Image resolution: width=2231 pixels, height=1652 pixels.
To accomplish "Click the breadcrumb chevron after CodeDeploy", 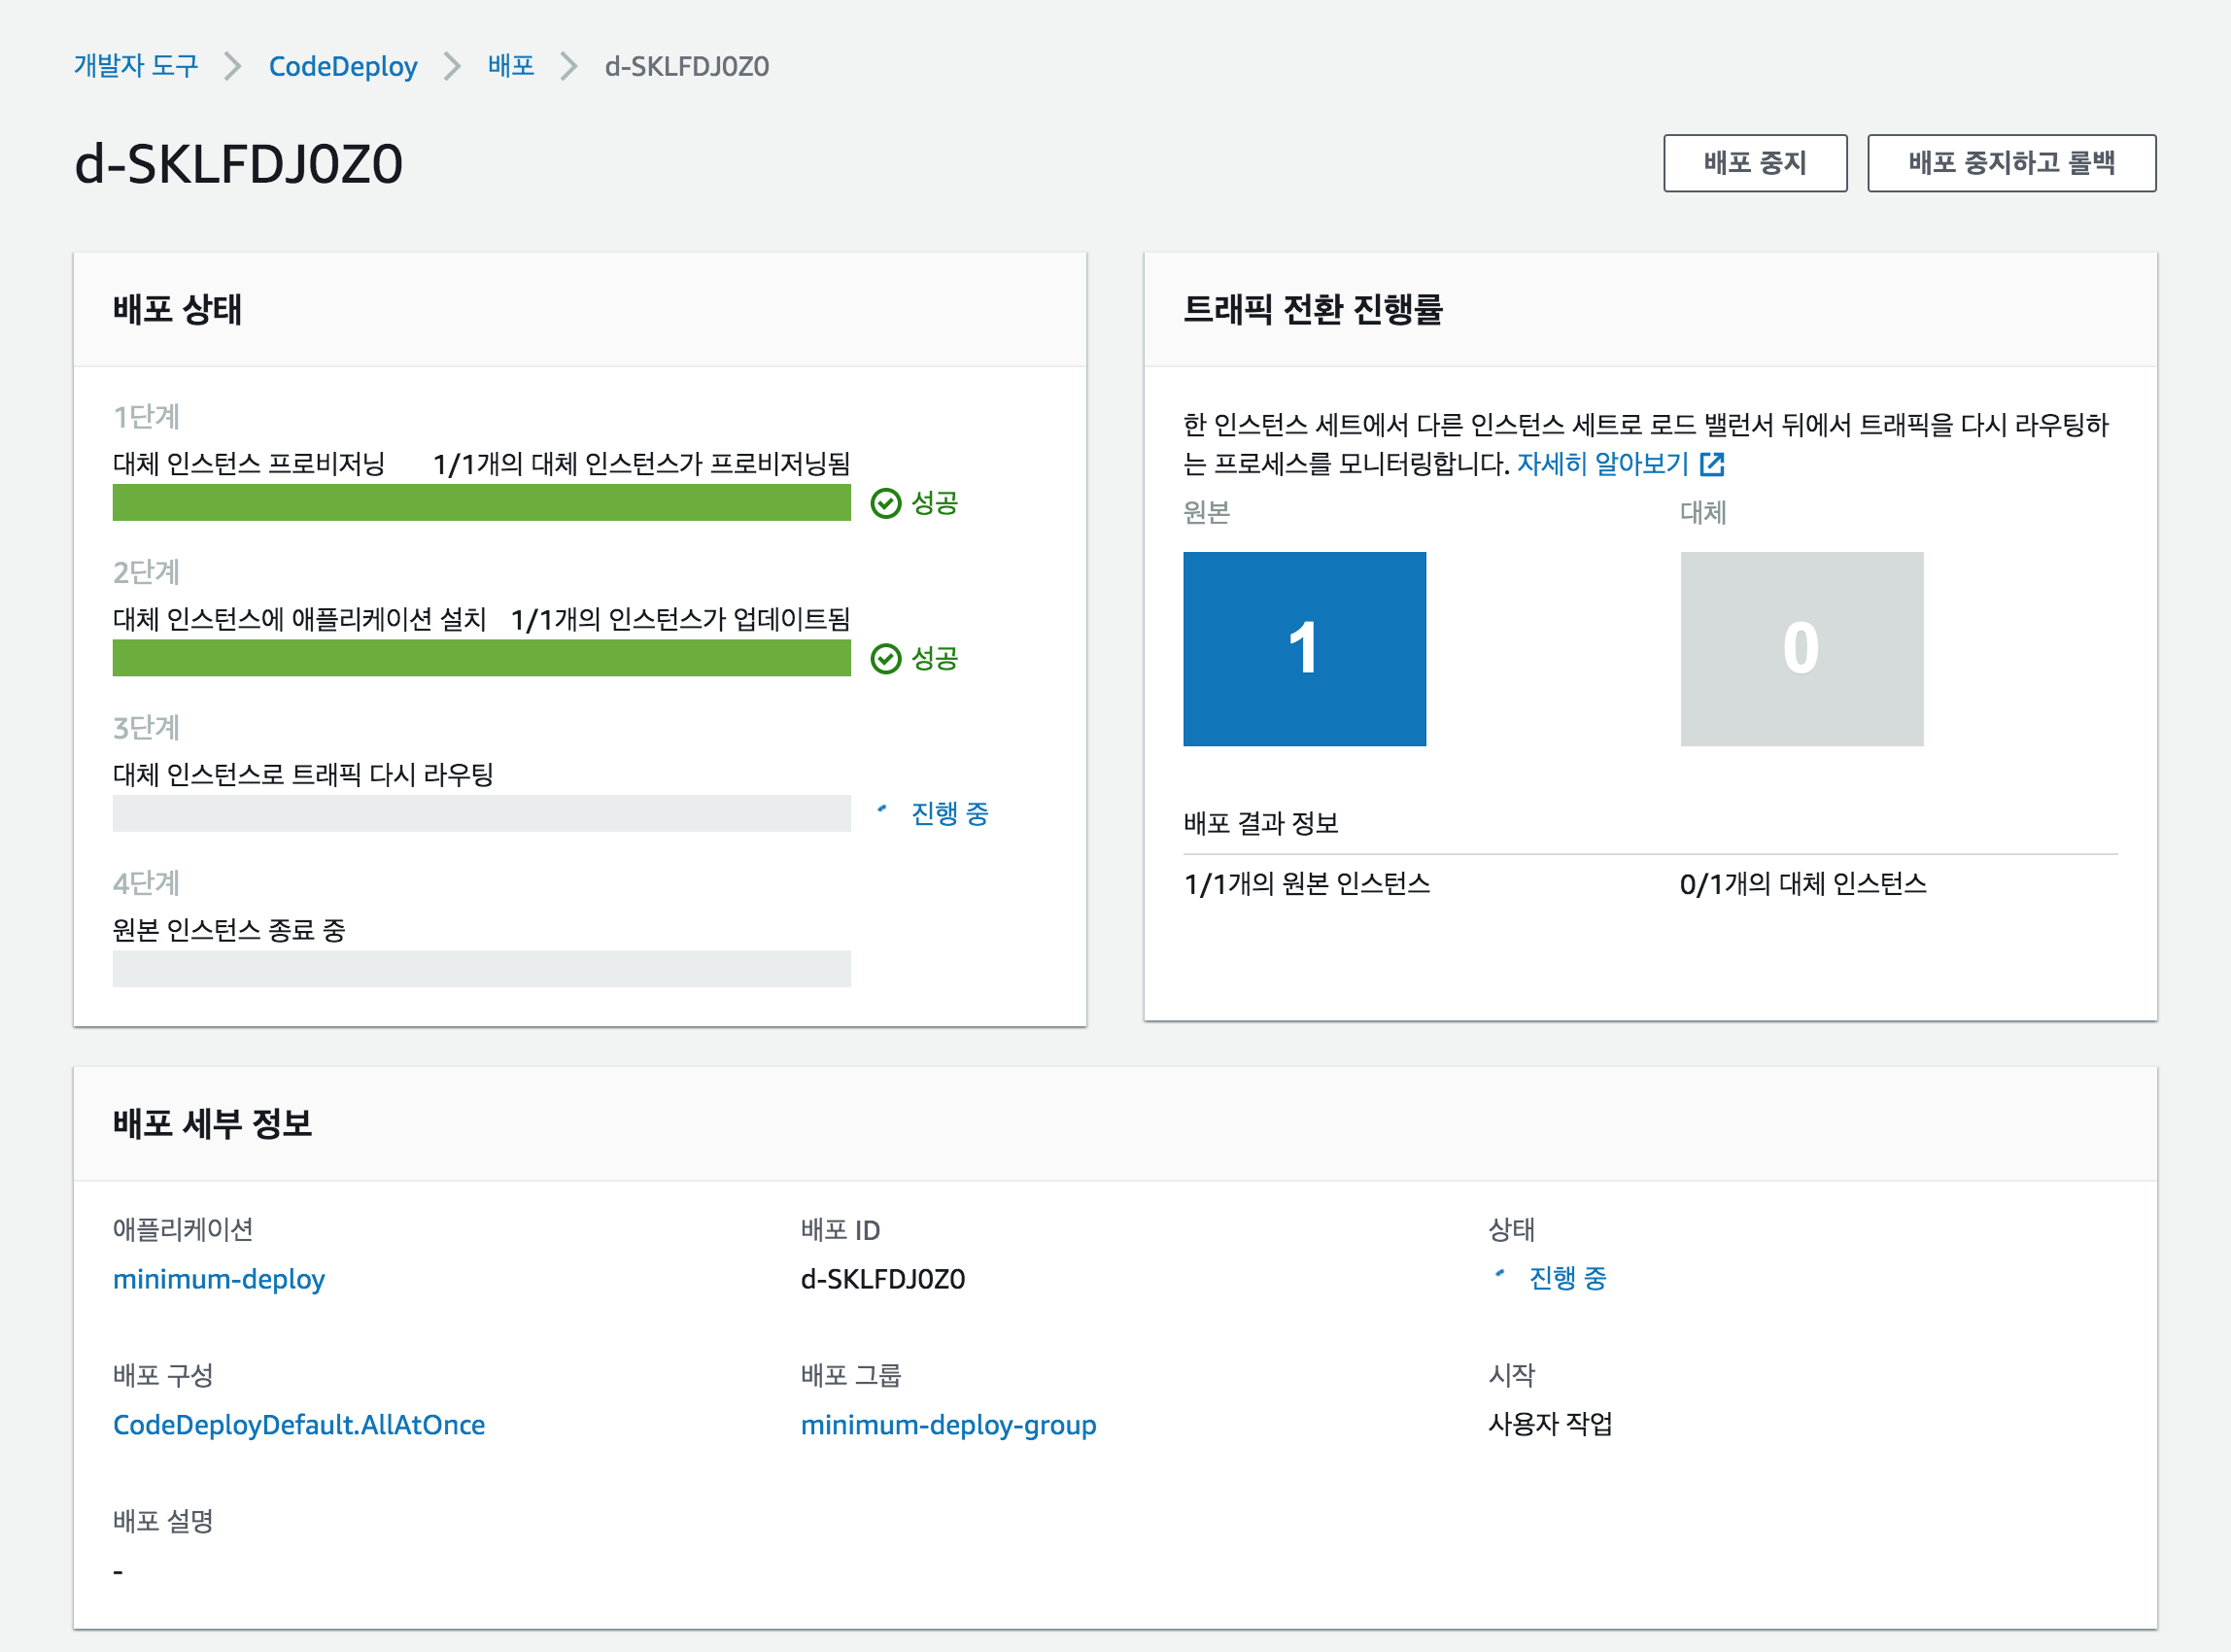I will click(x=452, y=67).
